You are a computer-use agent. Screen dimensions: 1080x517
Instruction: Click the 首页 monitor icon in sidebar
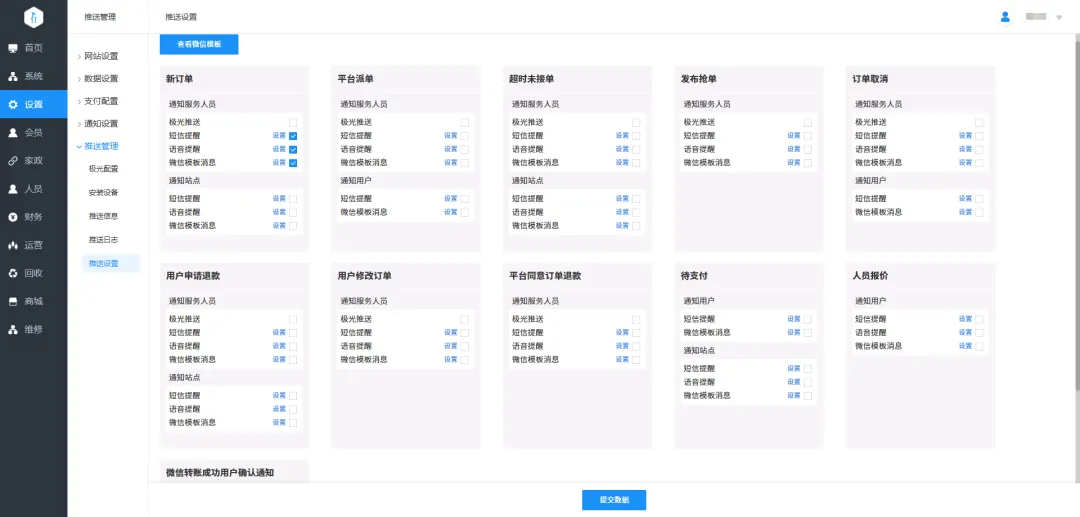[13, 48]
